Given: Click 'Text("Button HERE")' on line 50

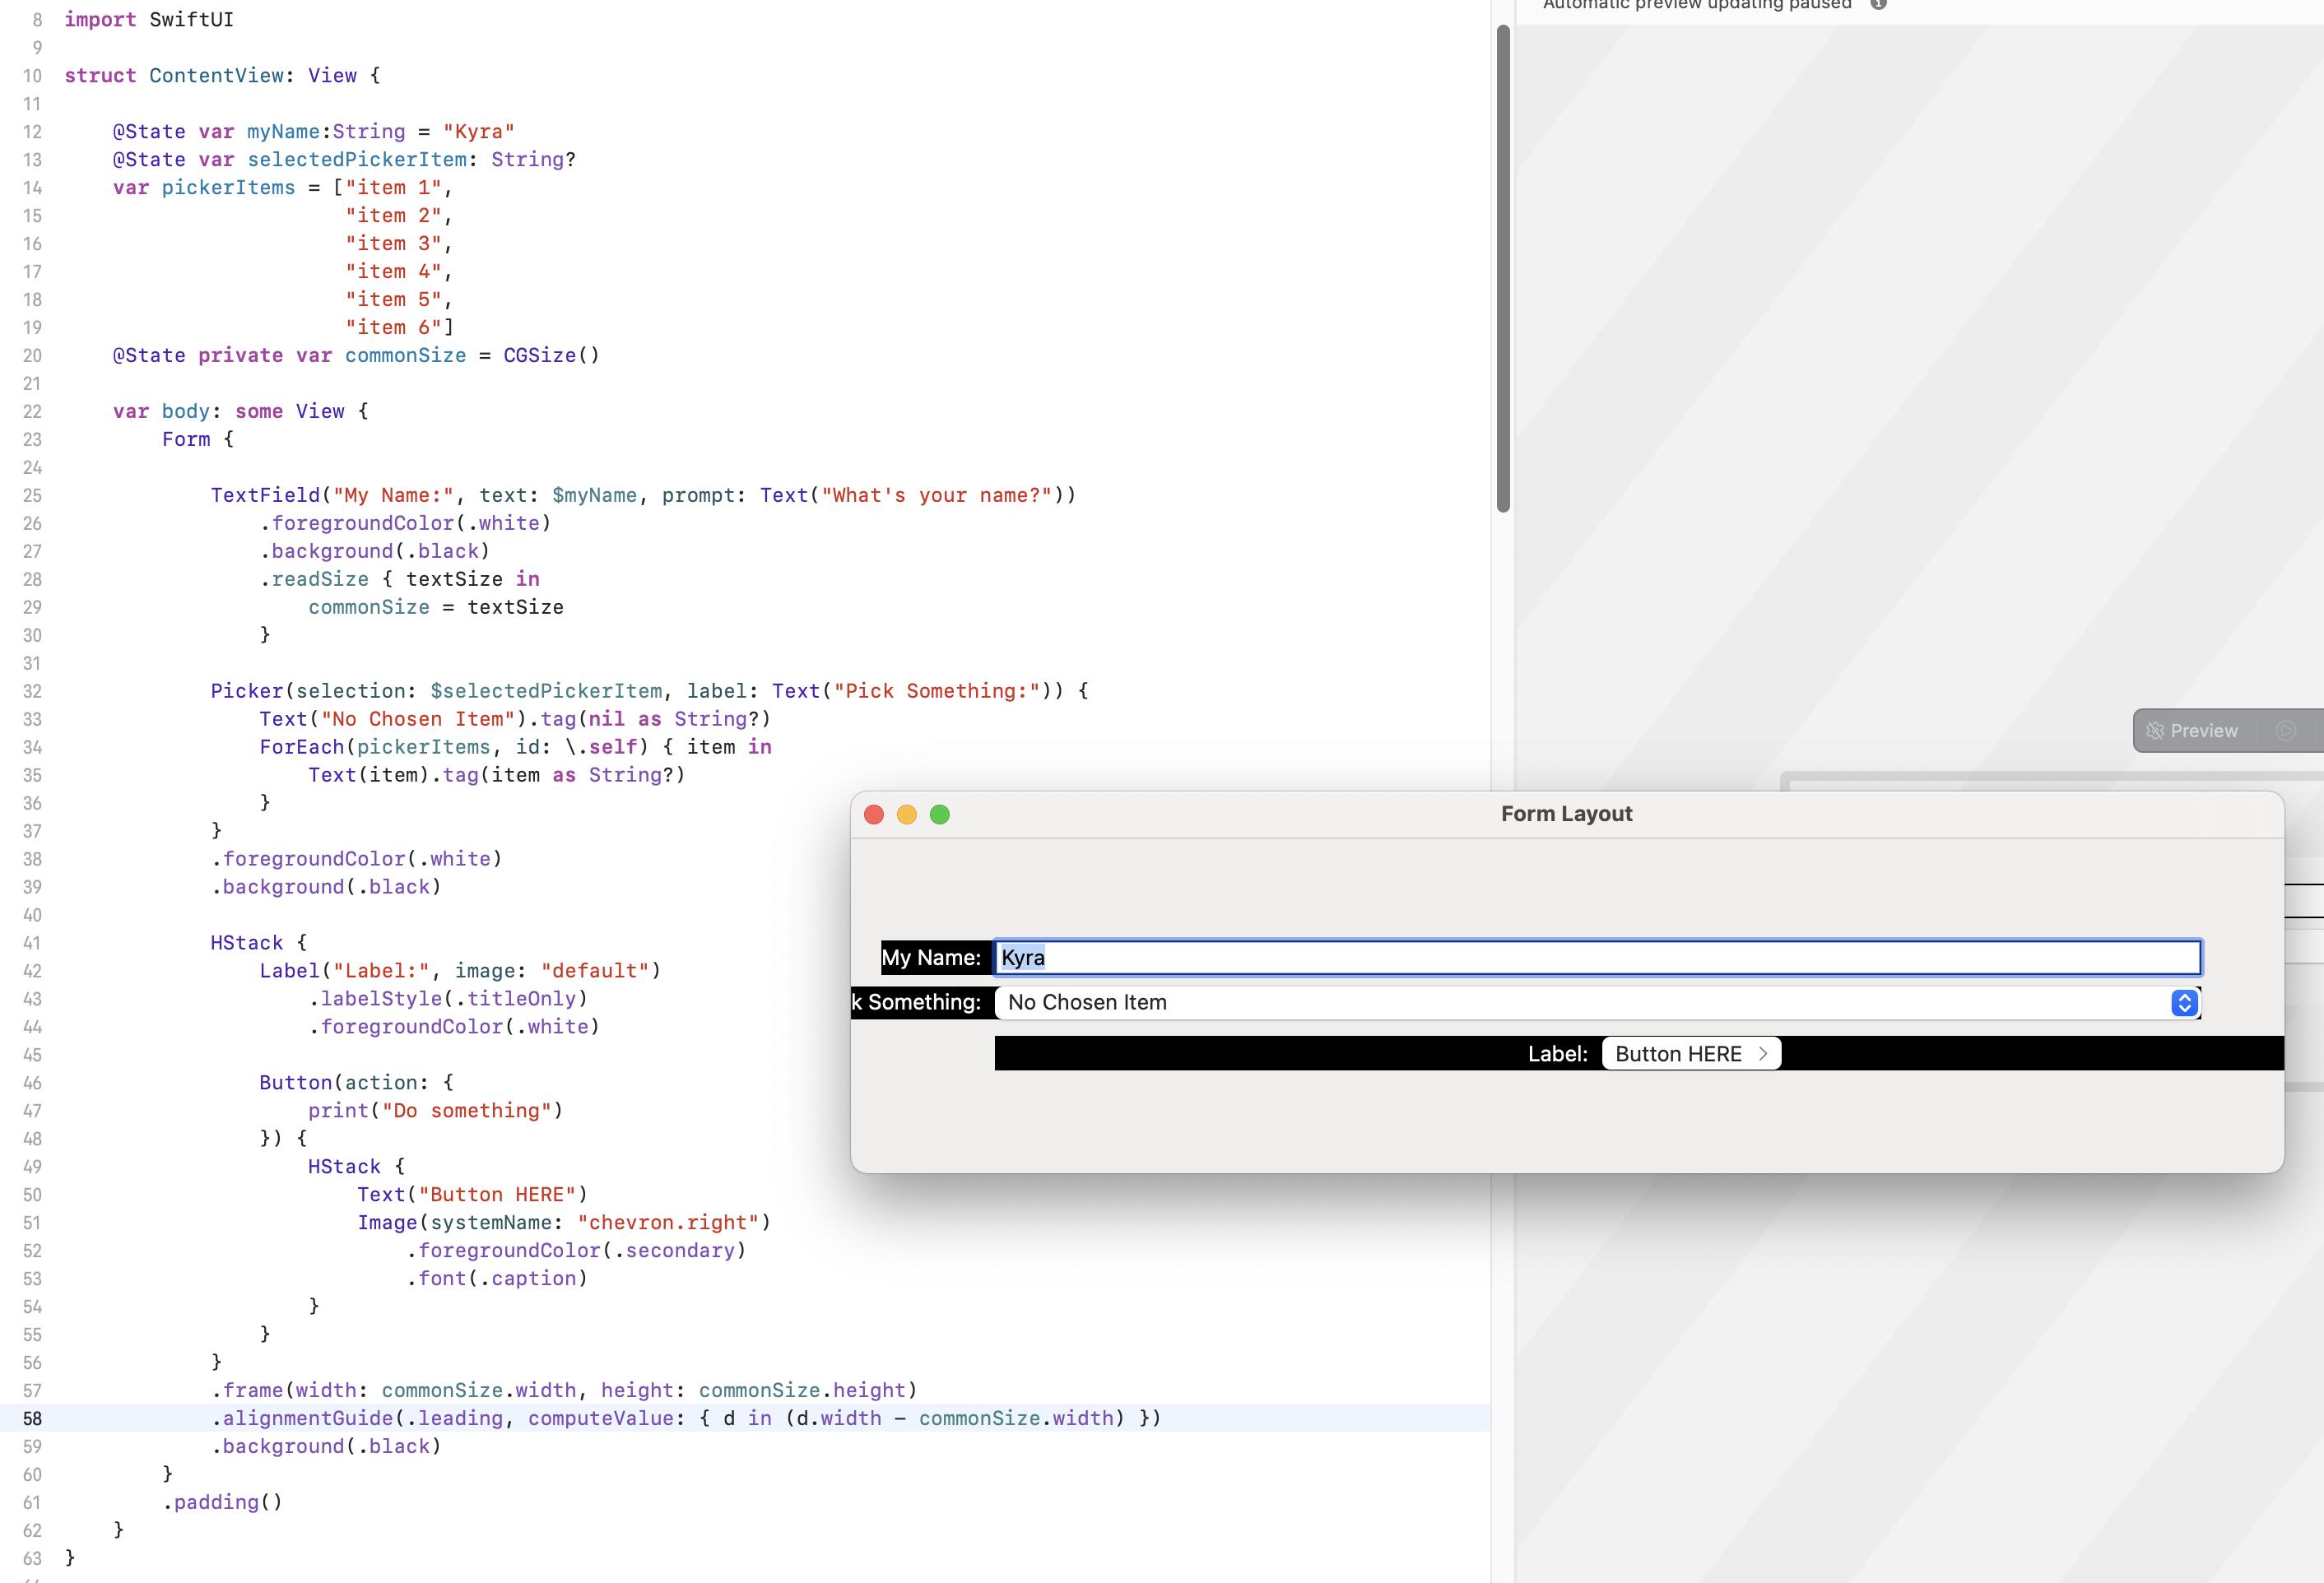Looking at the screenshot, I should [472, 1195].
